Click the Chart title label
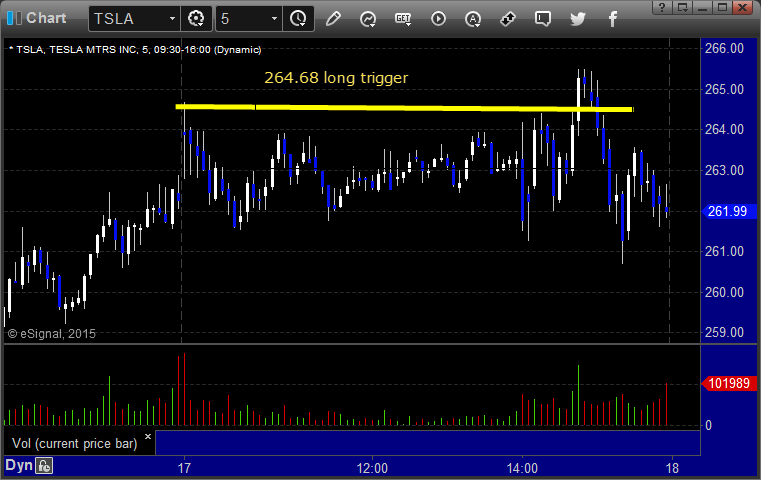 (x=46, y=18)
